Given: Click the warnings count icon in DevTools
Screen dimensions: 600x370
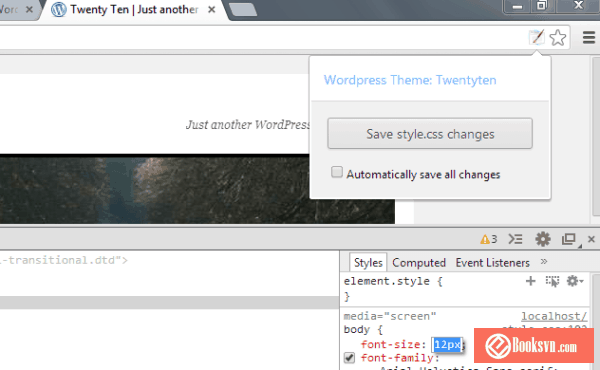Looking at the screenshot, I should point(489,239).
